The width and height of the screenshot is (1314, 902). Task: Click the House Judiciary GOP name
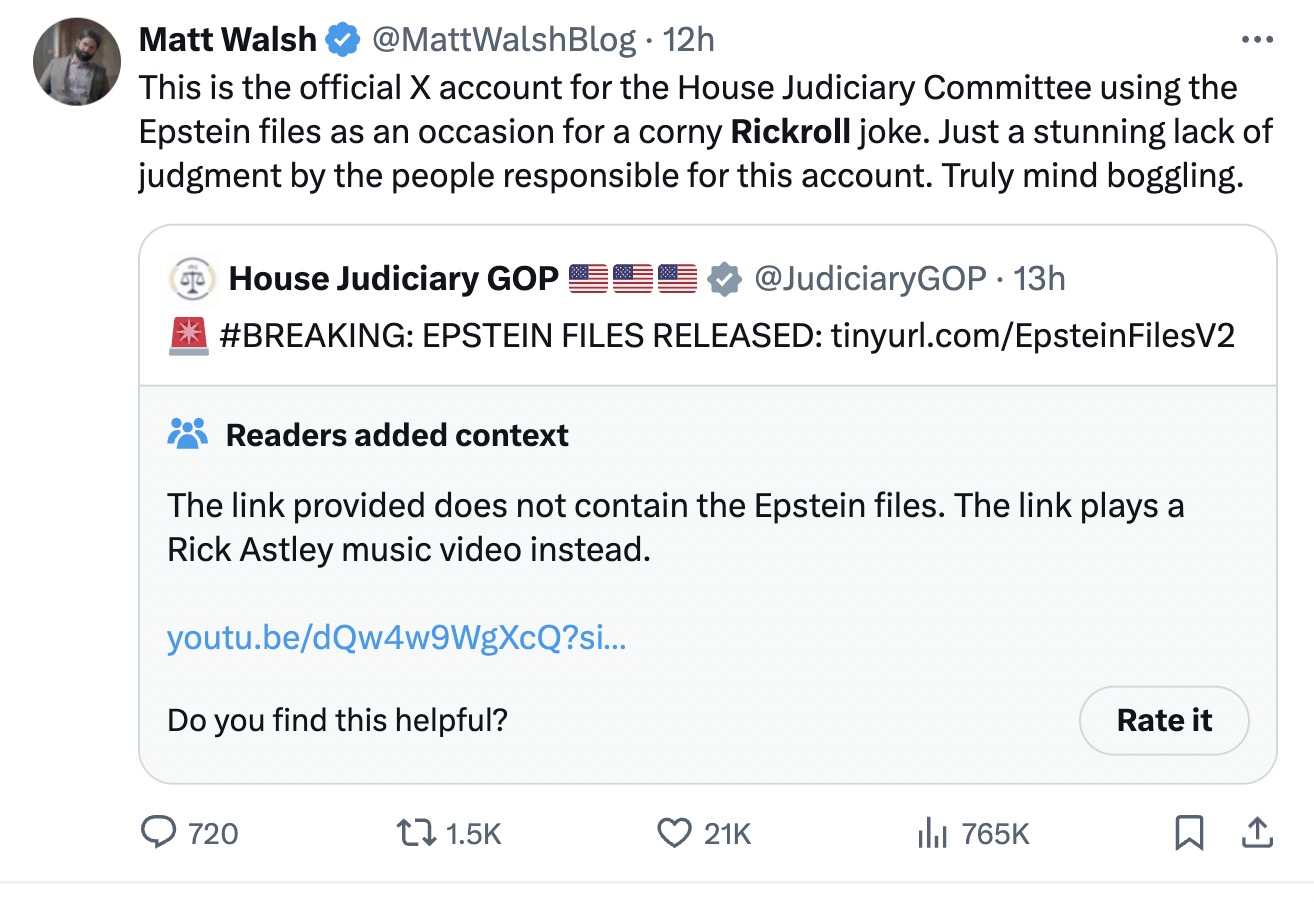pos(393,279)
